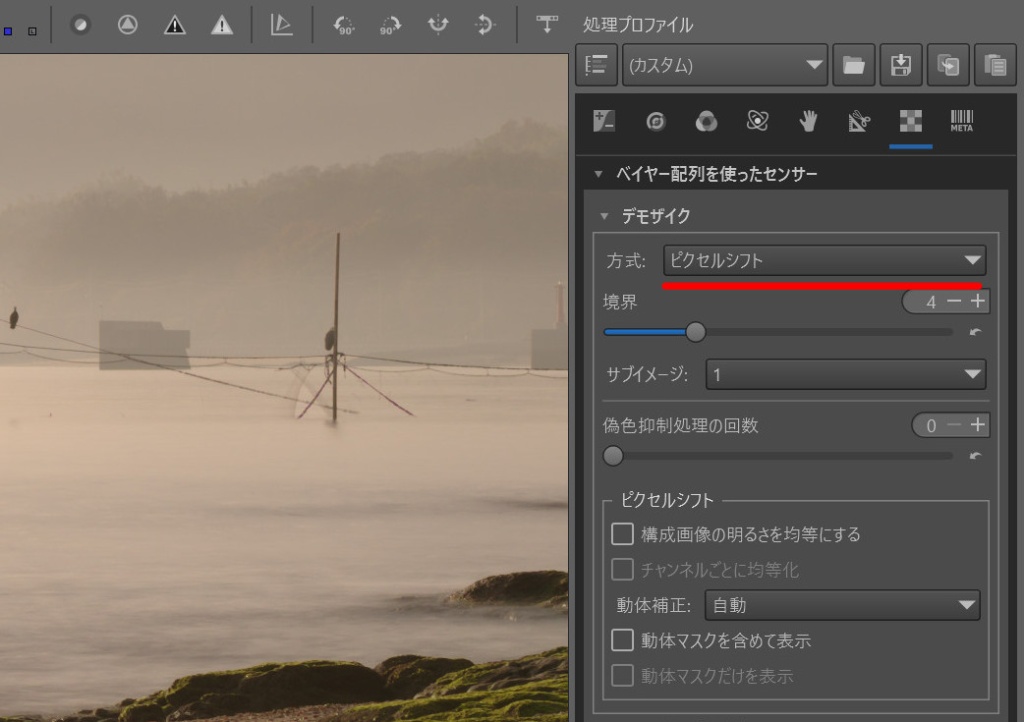Click the bar-with-down-arrow icon beside 処理プロファイル
This screenshot has height=722, width=1024.
547,25
